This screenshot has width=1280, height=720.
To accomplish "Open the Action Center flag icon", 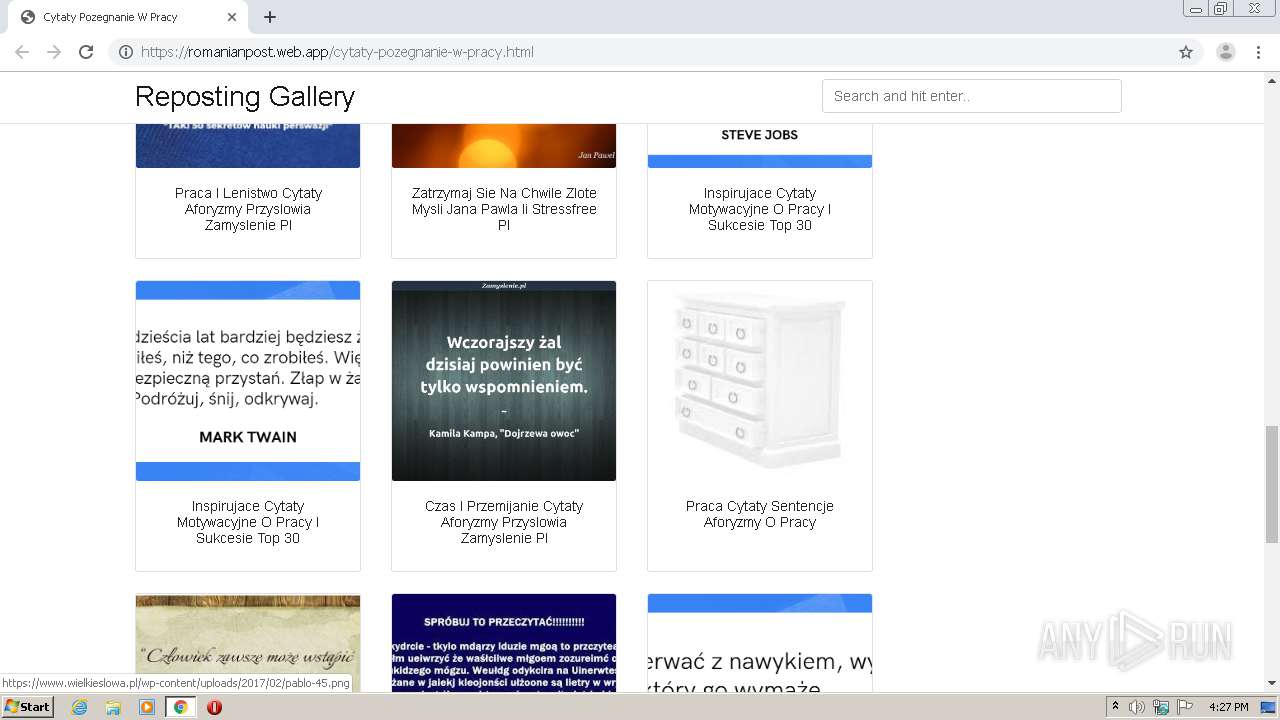I will click(x=1183, y=707).
